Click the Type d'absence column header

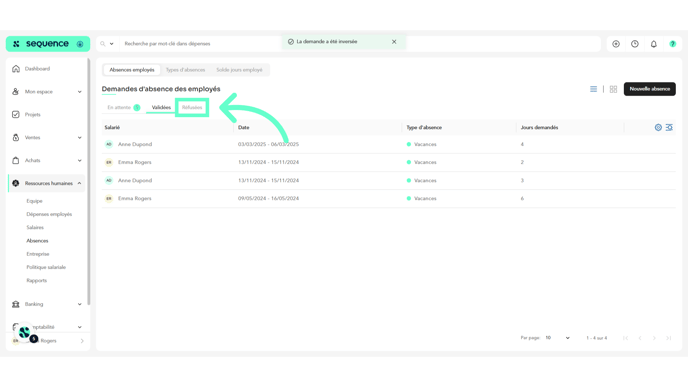click(424, 127)
